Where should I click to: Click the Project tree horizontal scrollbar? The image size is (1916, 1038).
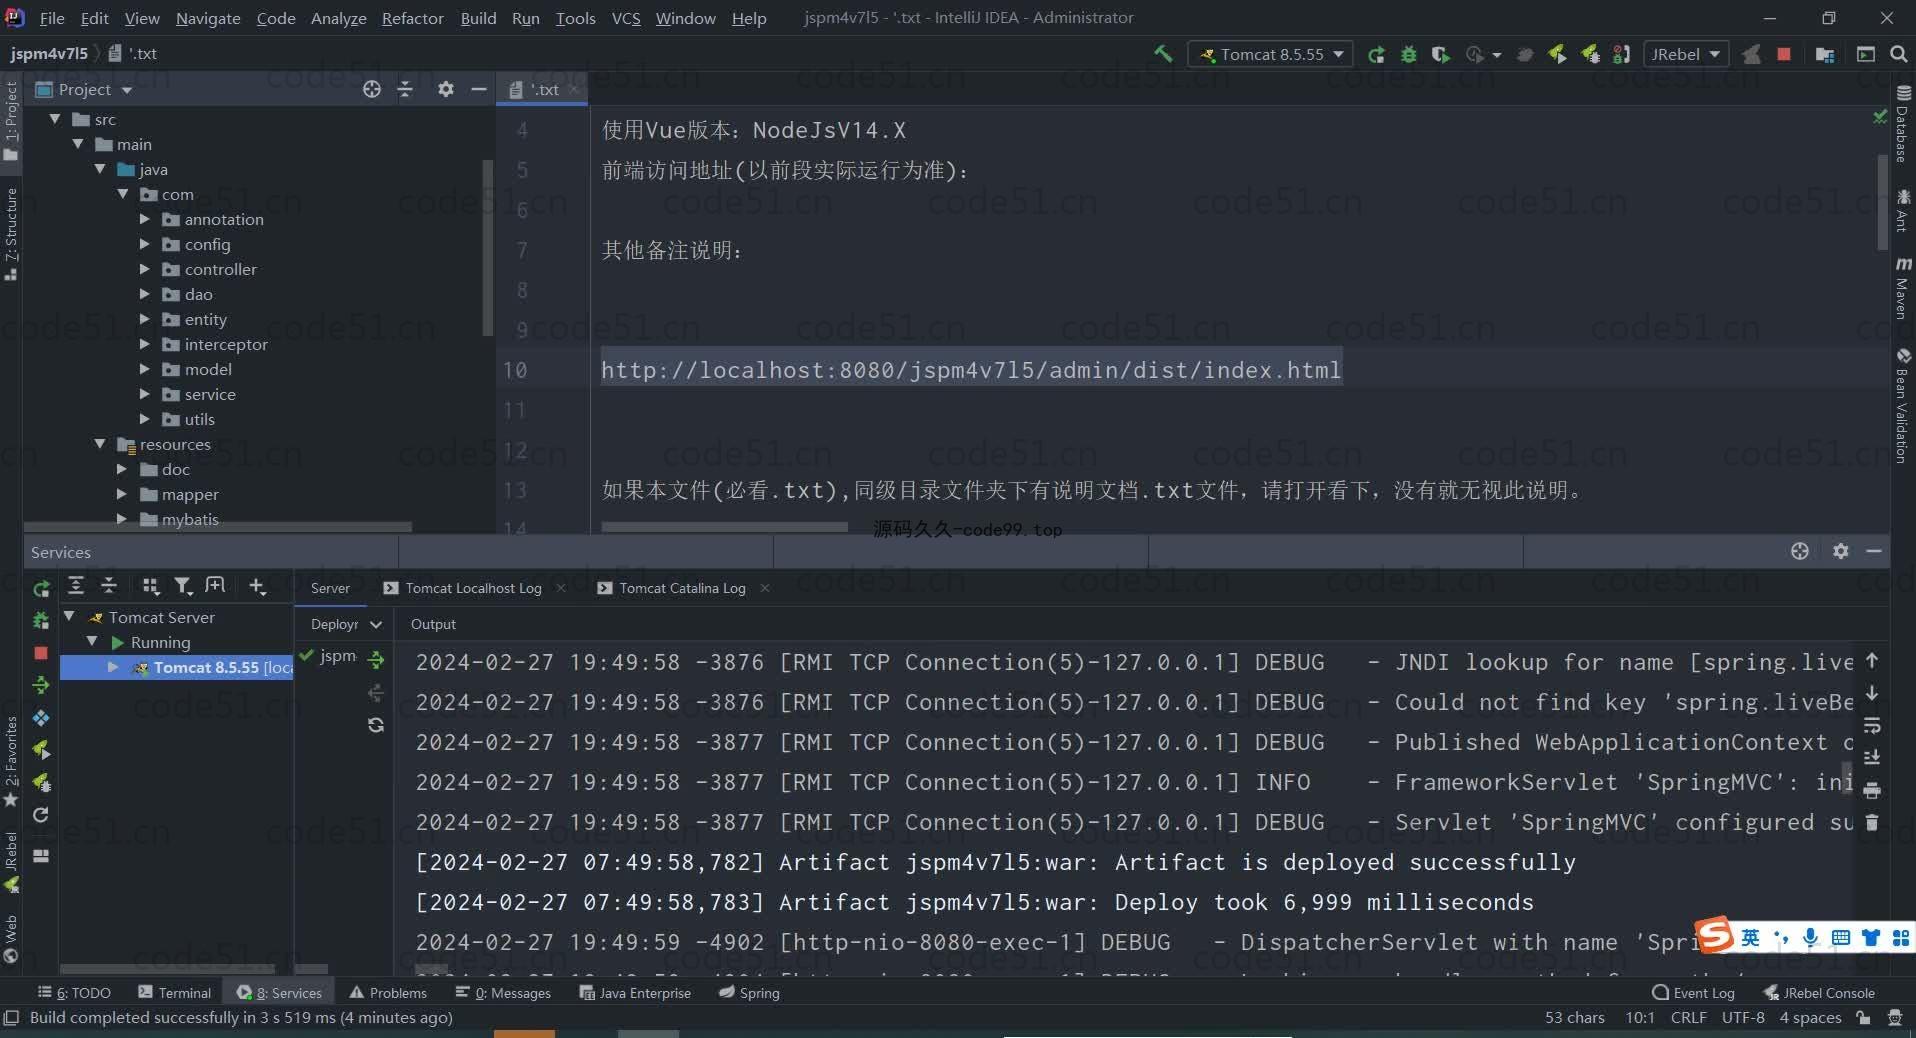pyautogui.click(x=218, y=526)
